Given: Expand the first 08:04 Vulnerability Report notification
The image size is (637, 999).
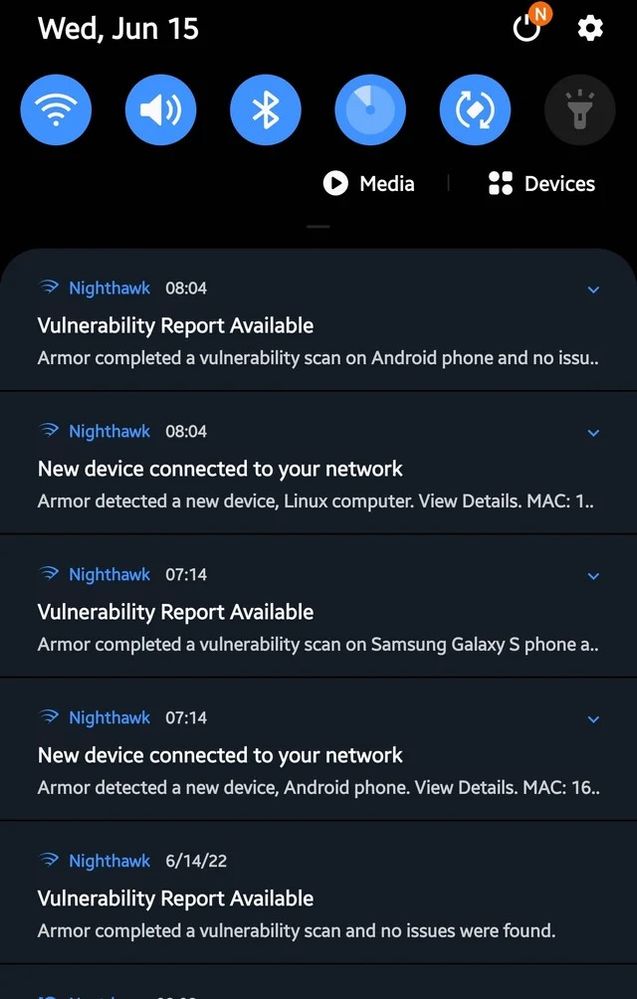Looking at the screenshot, I should coord(593,290).
